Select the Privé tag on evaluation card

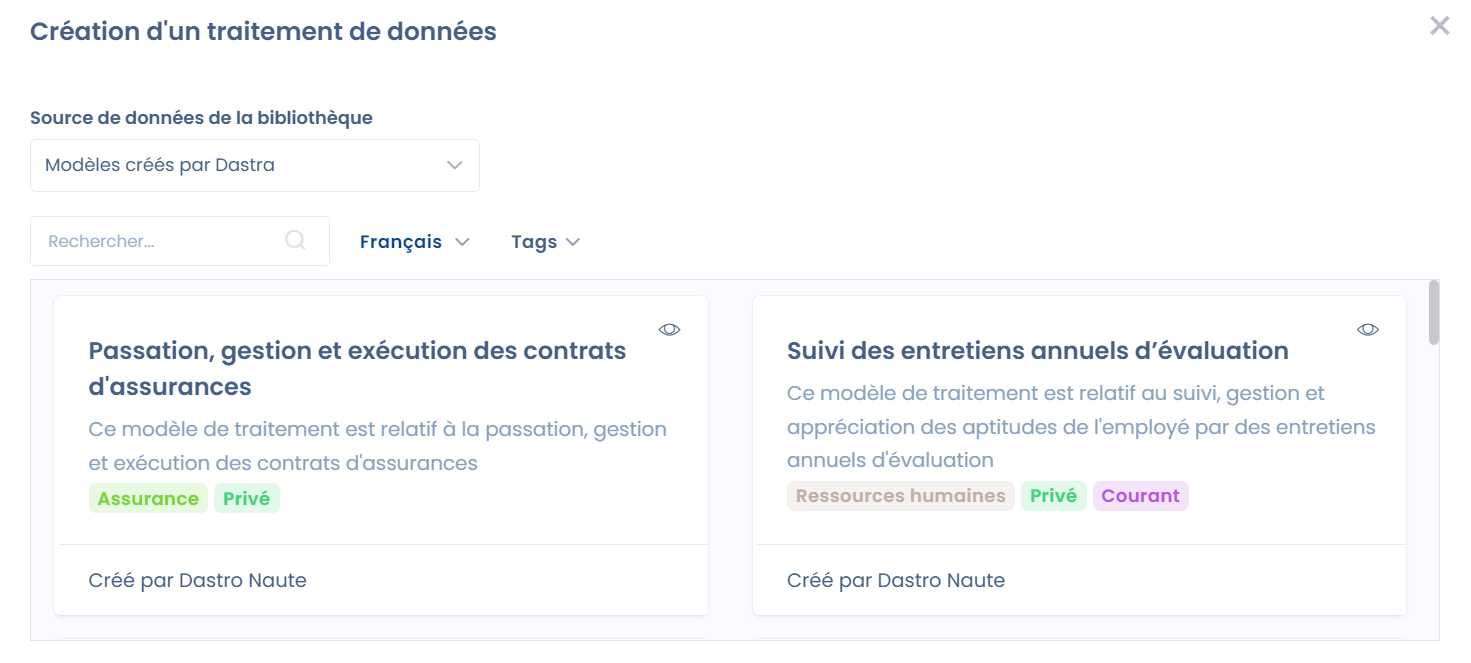pos(1053,496)
